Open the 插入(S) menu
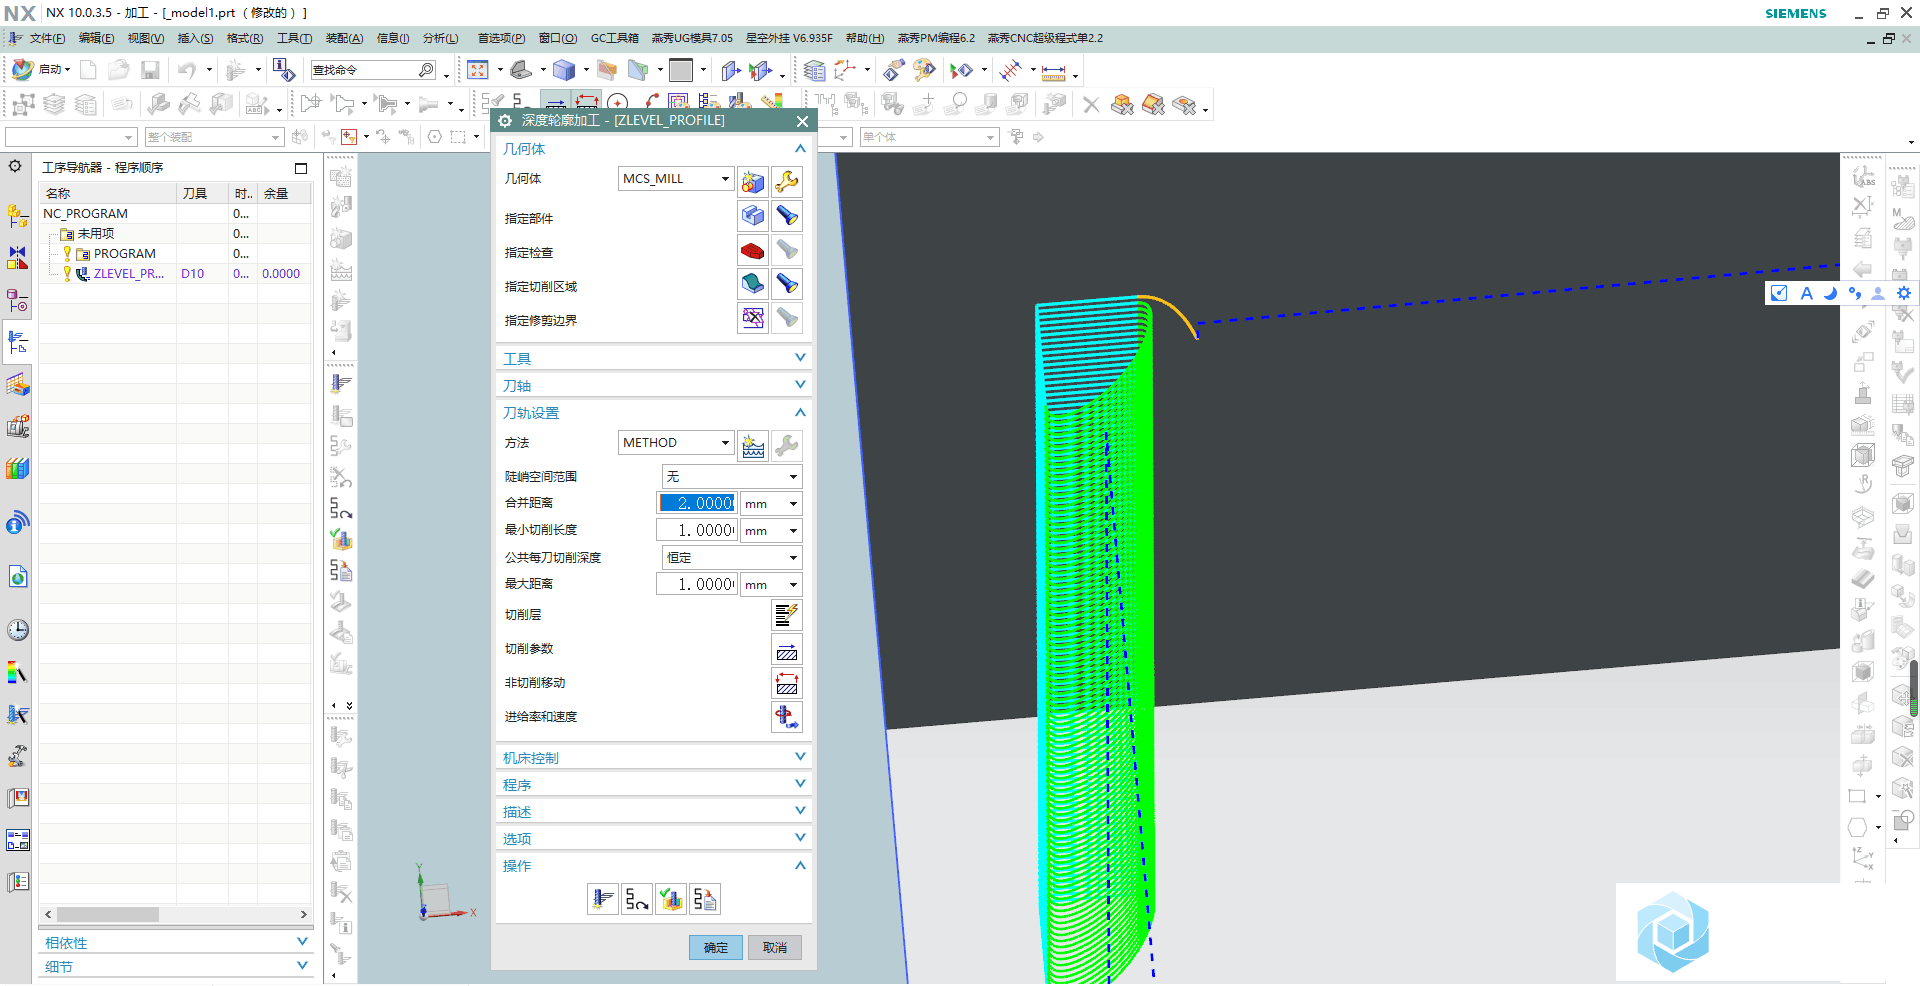 pyautogui.click(x=195, y=38)
